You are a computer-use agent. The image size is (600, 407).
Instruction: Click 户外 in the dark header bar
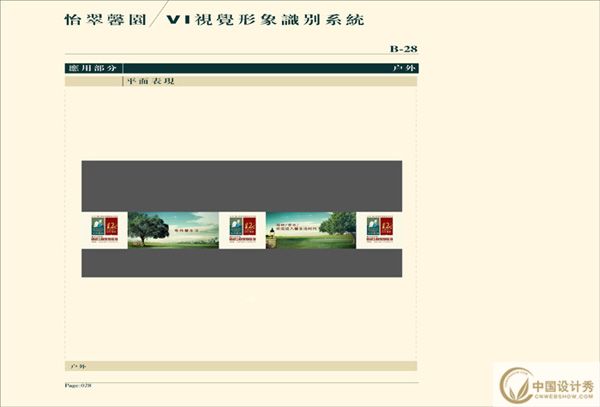click(x=404, y=68)
